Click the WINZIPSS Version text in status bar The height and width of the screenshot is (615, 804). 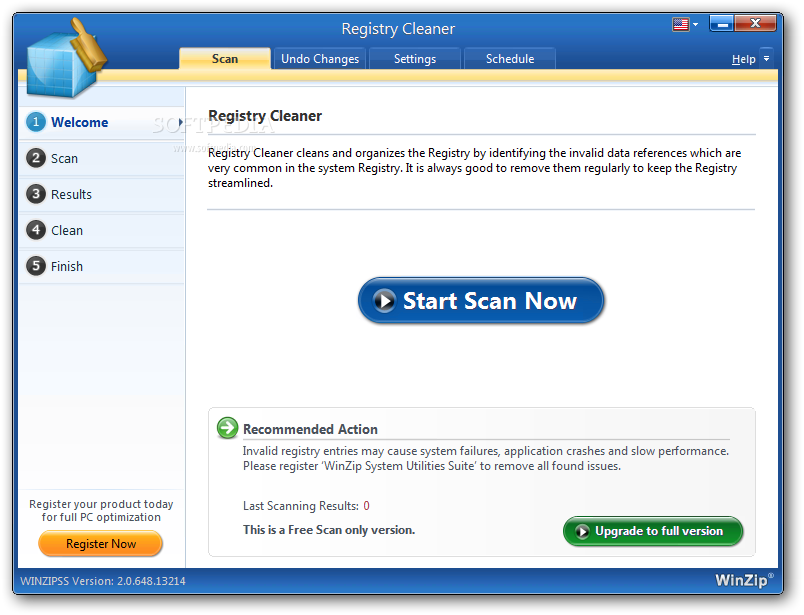[x=103, y=581]
